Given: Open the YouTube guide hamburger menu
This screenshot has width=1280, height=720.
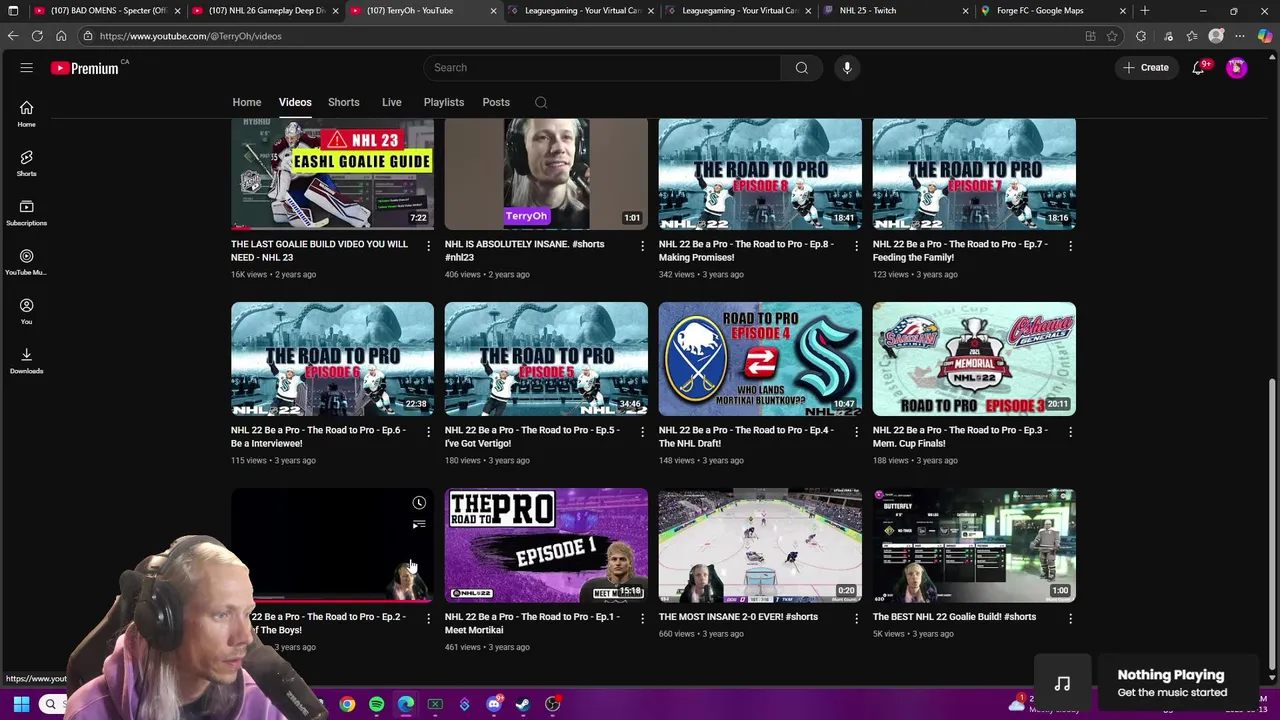Looking at the screenshot, I should 27,68.
